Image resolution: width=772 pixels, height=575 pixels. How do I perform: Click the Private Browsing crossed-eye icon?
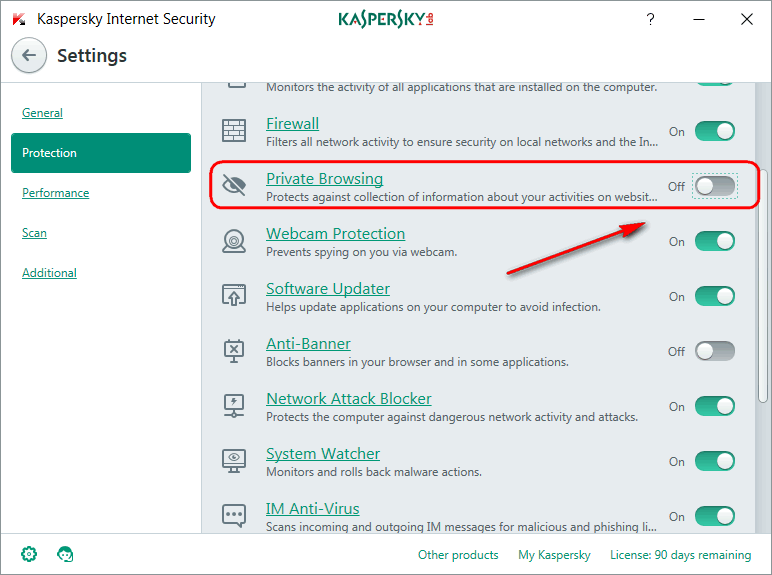tap(234, 186)
